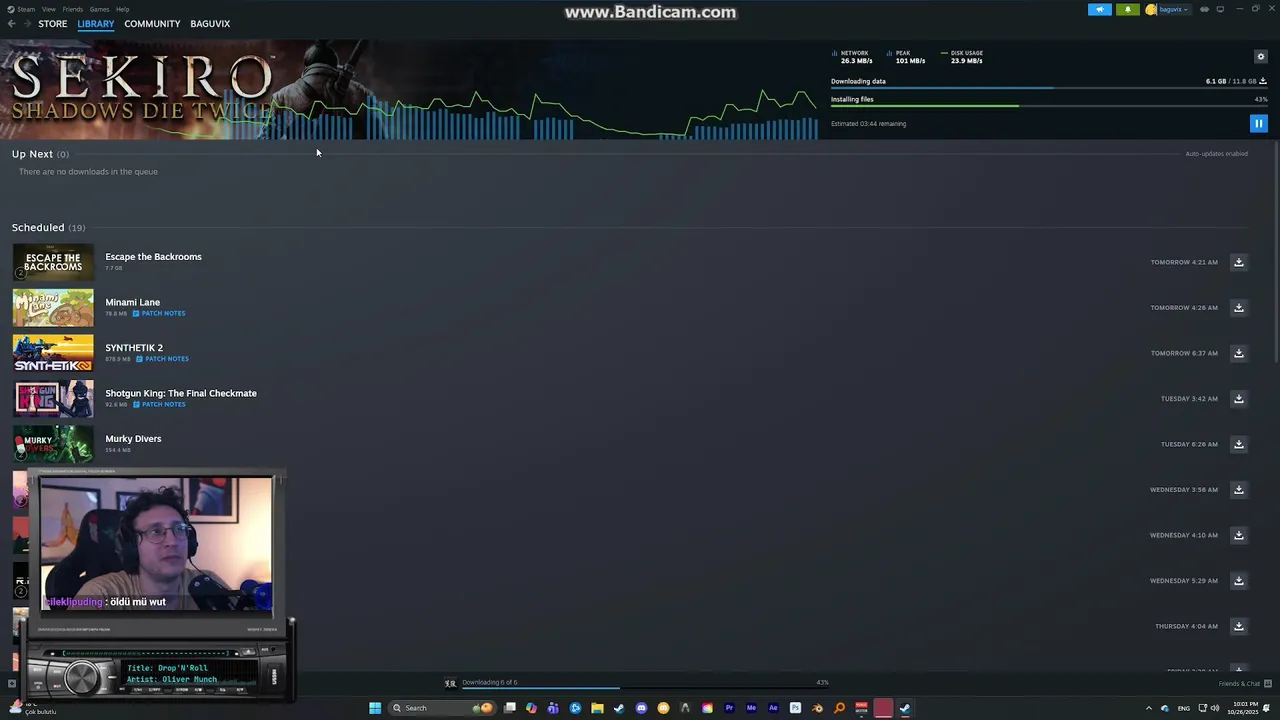1280x720 pixels.
Task: Open SYNTHETIK 2 game thumbnail
Action: tap(53, 353)
